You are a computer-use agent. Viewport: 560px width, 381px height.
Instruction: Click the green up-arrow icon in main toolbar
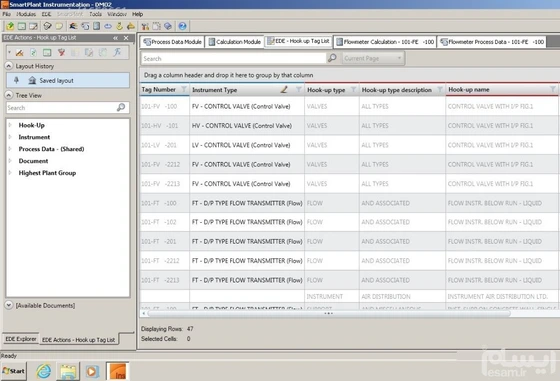pyautogui.click(x=10, y=26)
